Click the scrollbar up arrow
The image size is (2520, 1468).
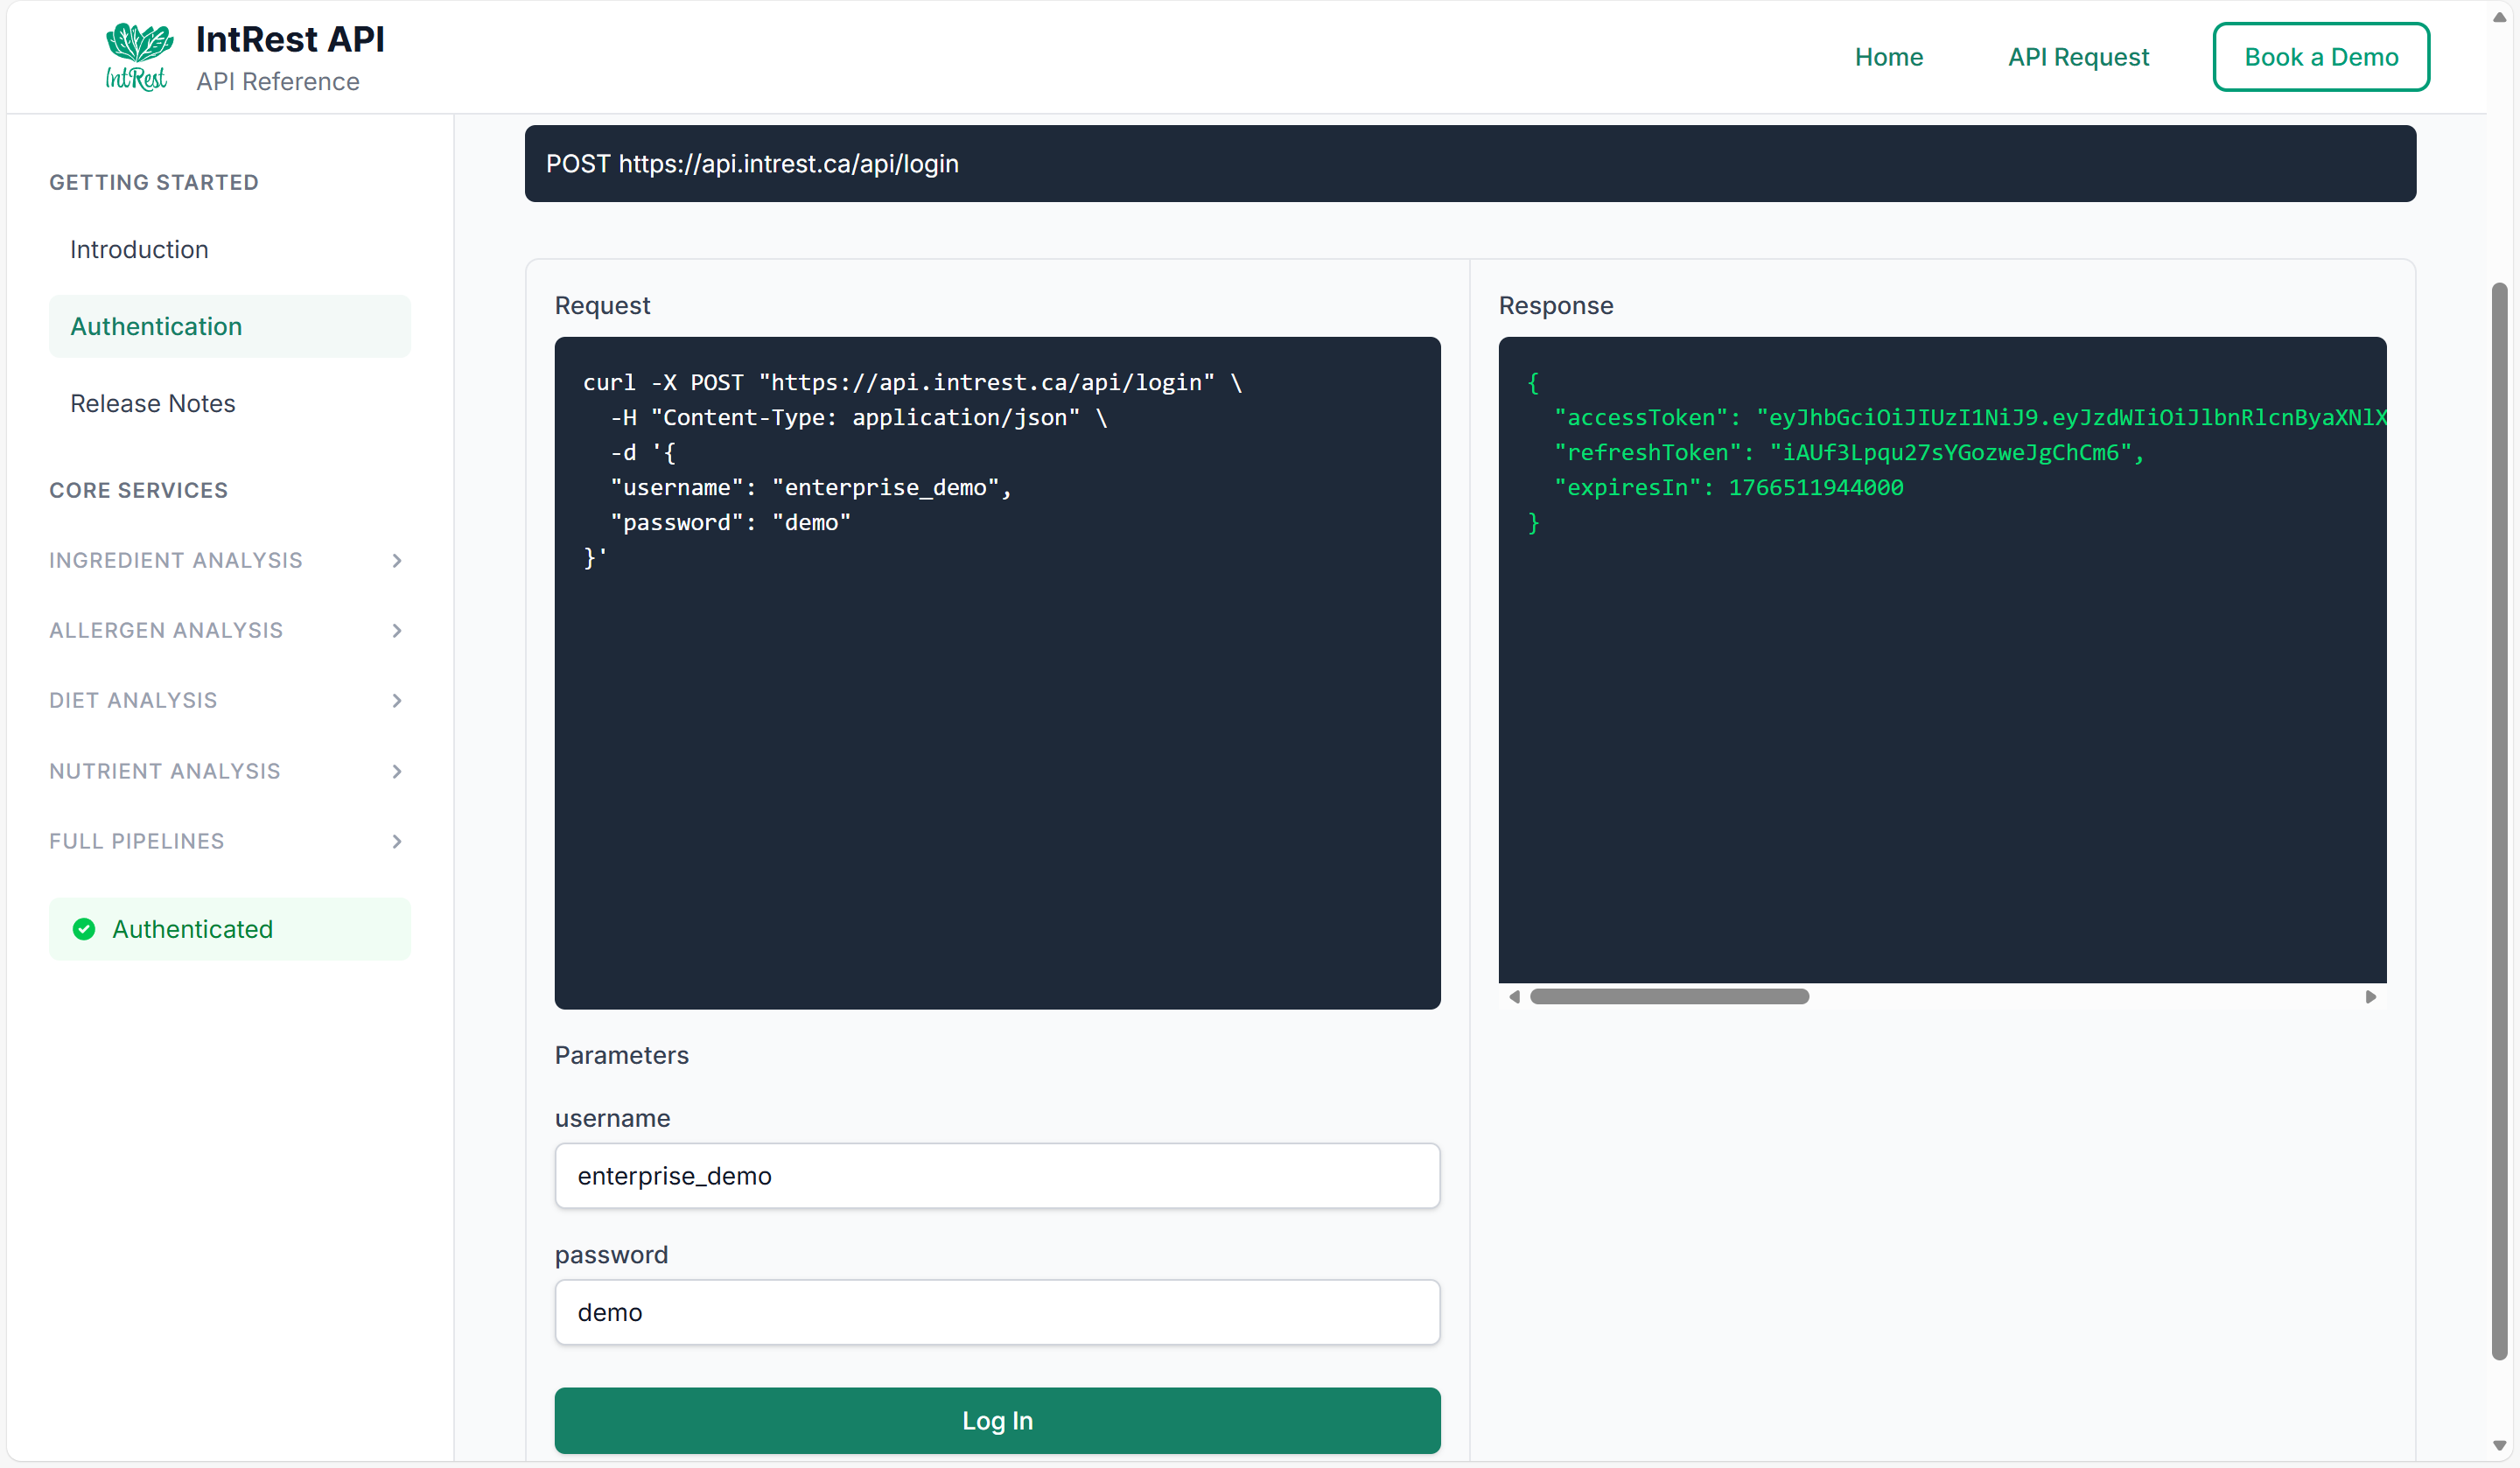pyautogui.click(x=2499, y=15)
